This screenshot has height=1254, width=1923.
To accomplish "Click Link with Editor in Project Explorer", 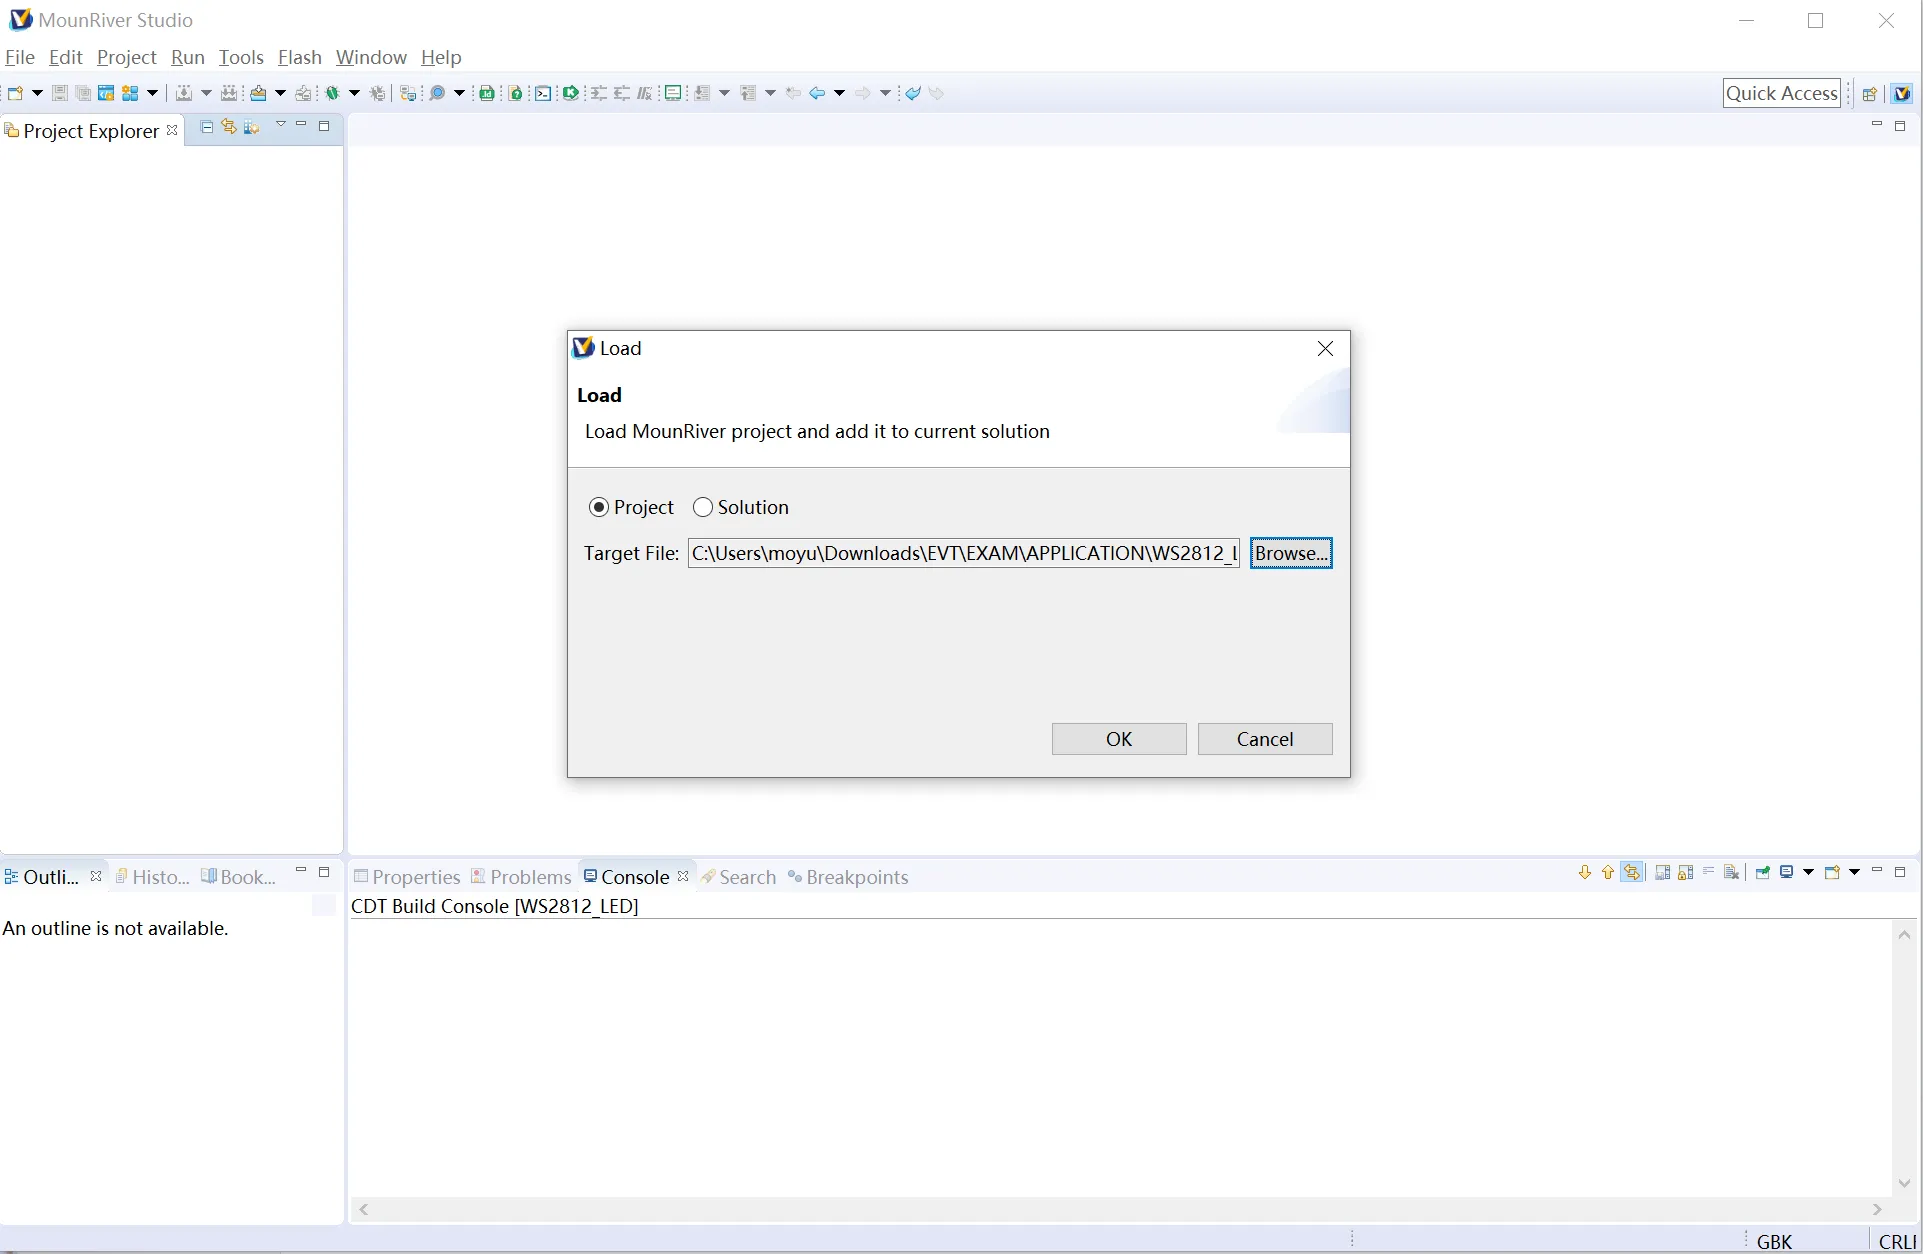I will click(229, 127).
